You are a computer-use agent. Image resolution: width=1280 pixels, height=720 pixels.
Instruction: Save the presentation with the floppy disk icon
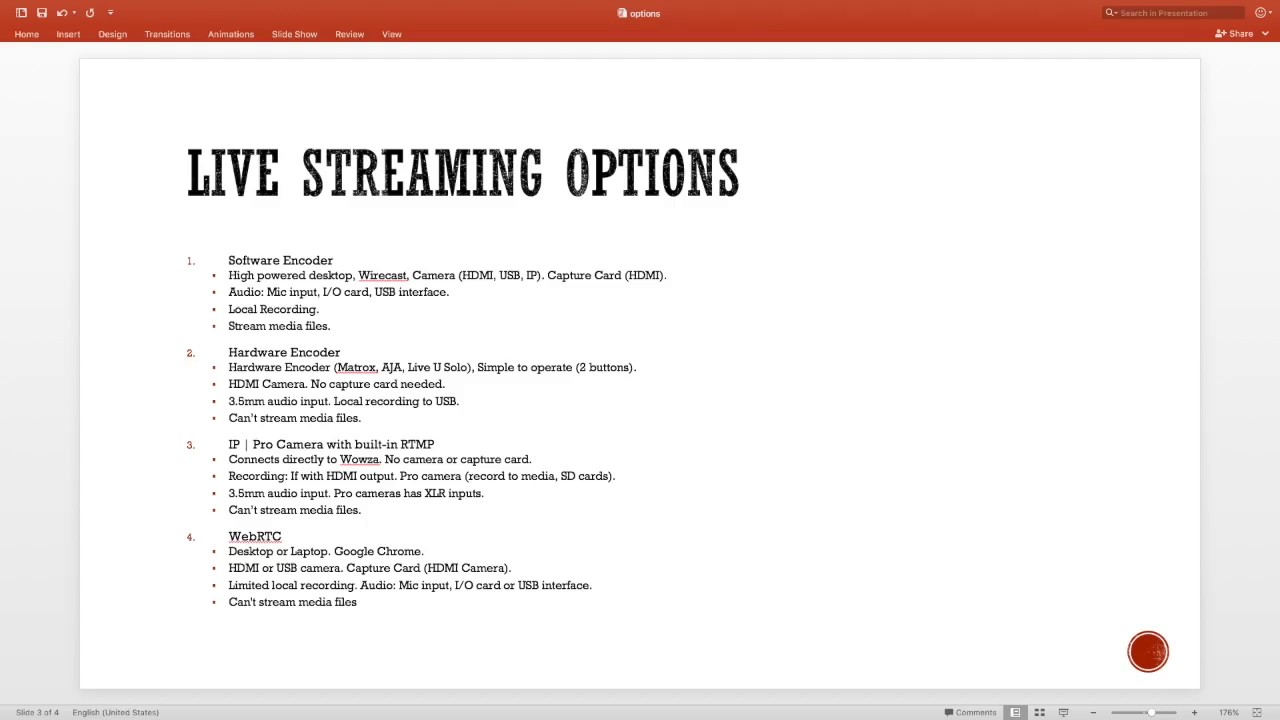point(41,13)
